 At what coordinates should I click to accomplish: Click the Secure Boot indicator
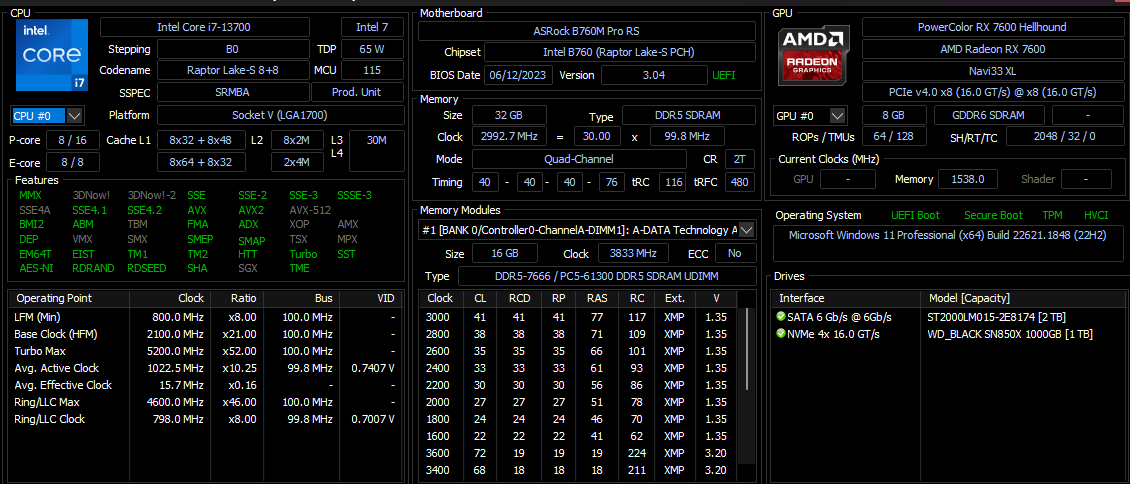coord(993,215)
